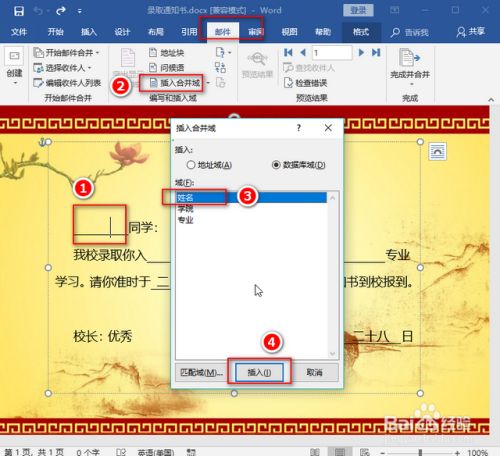Click the Save icon in title bar
The image size is (500, 456).
(19, 11)
